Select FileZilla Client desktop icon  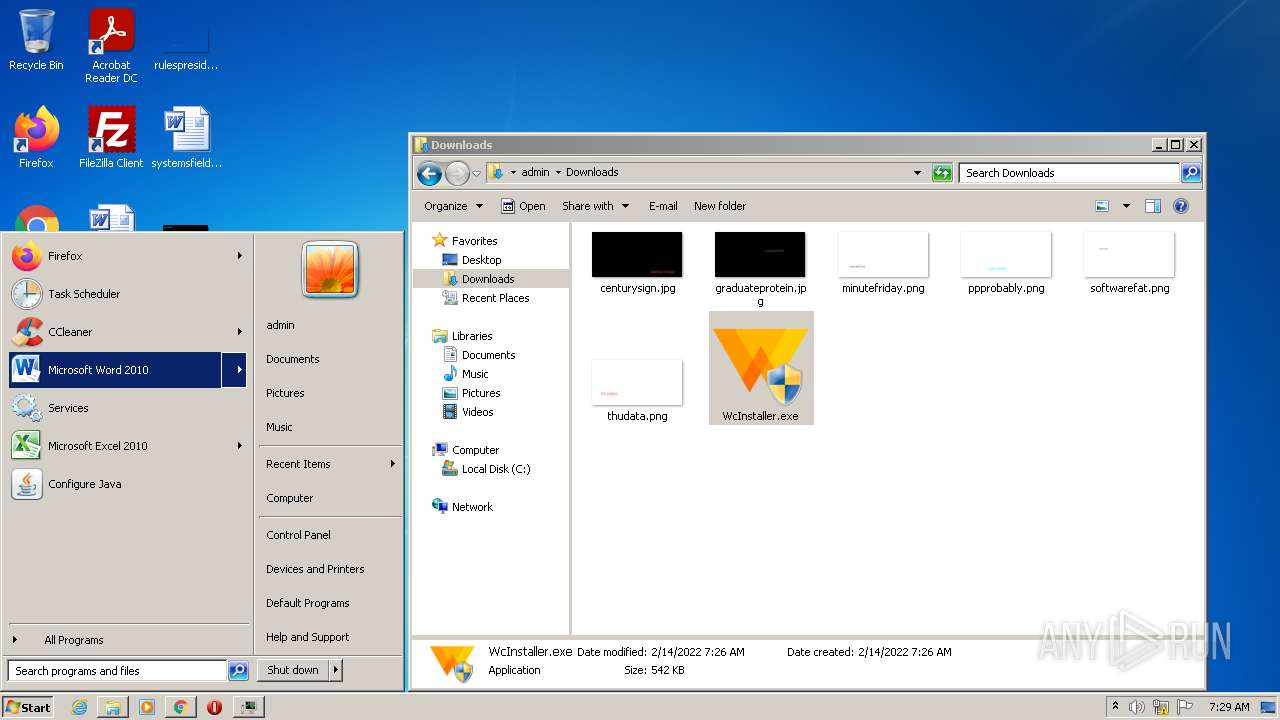(x=111, y=137)
